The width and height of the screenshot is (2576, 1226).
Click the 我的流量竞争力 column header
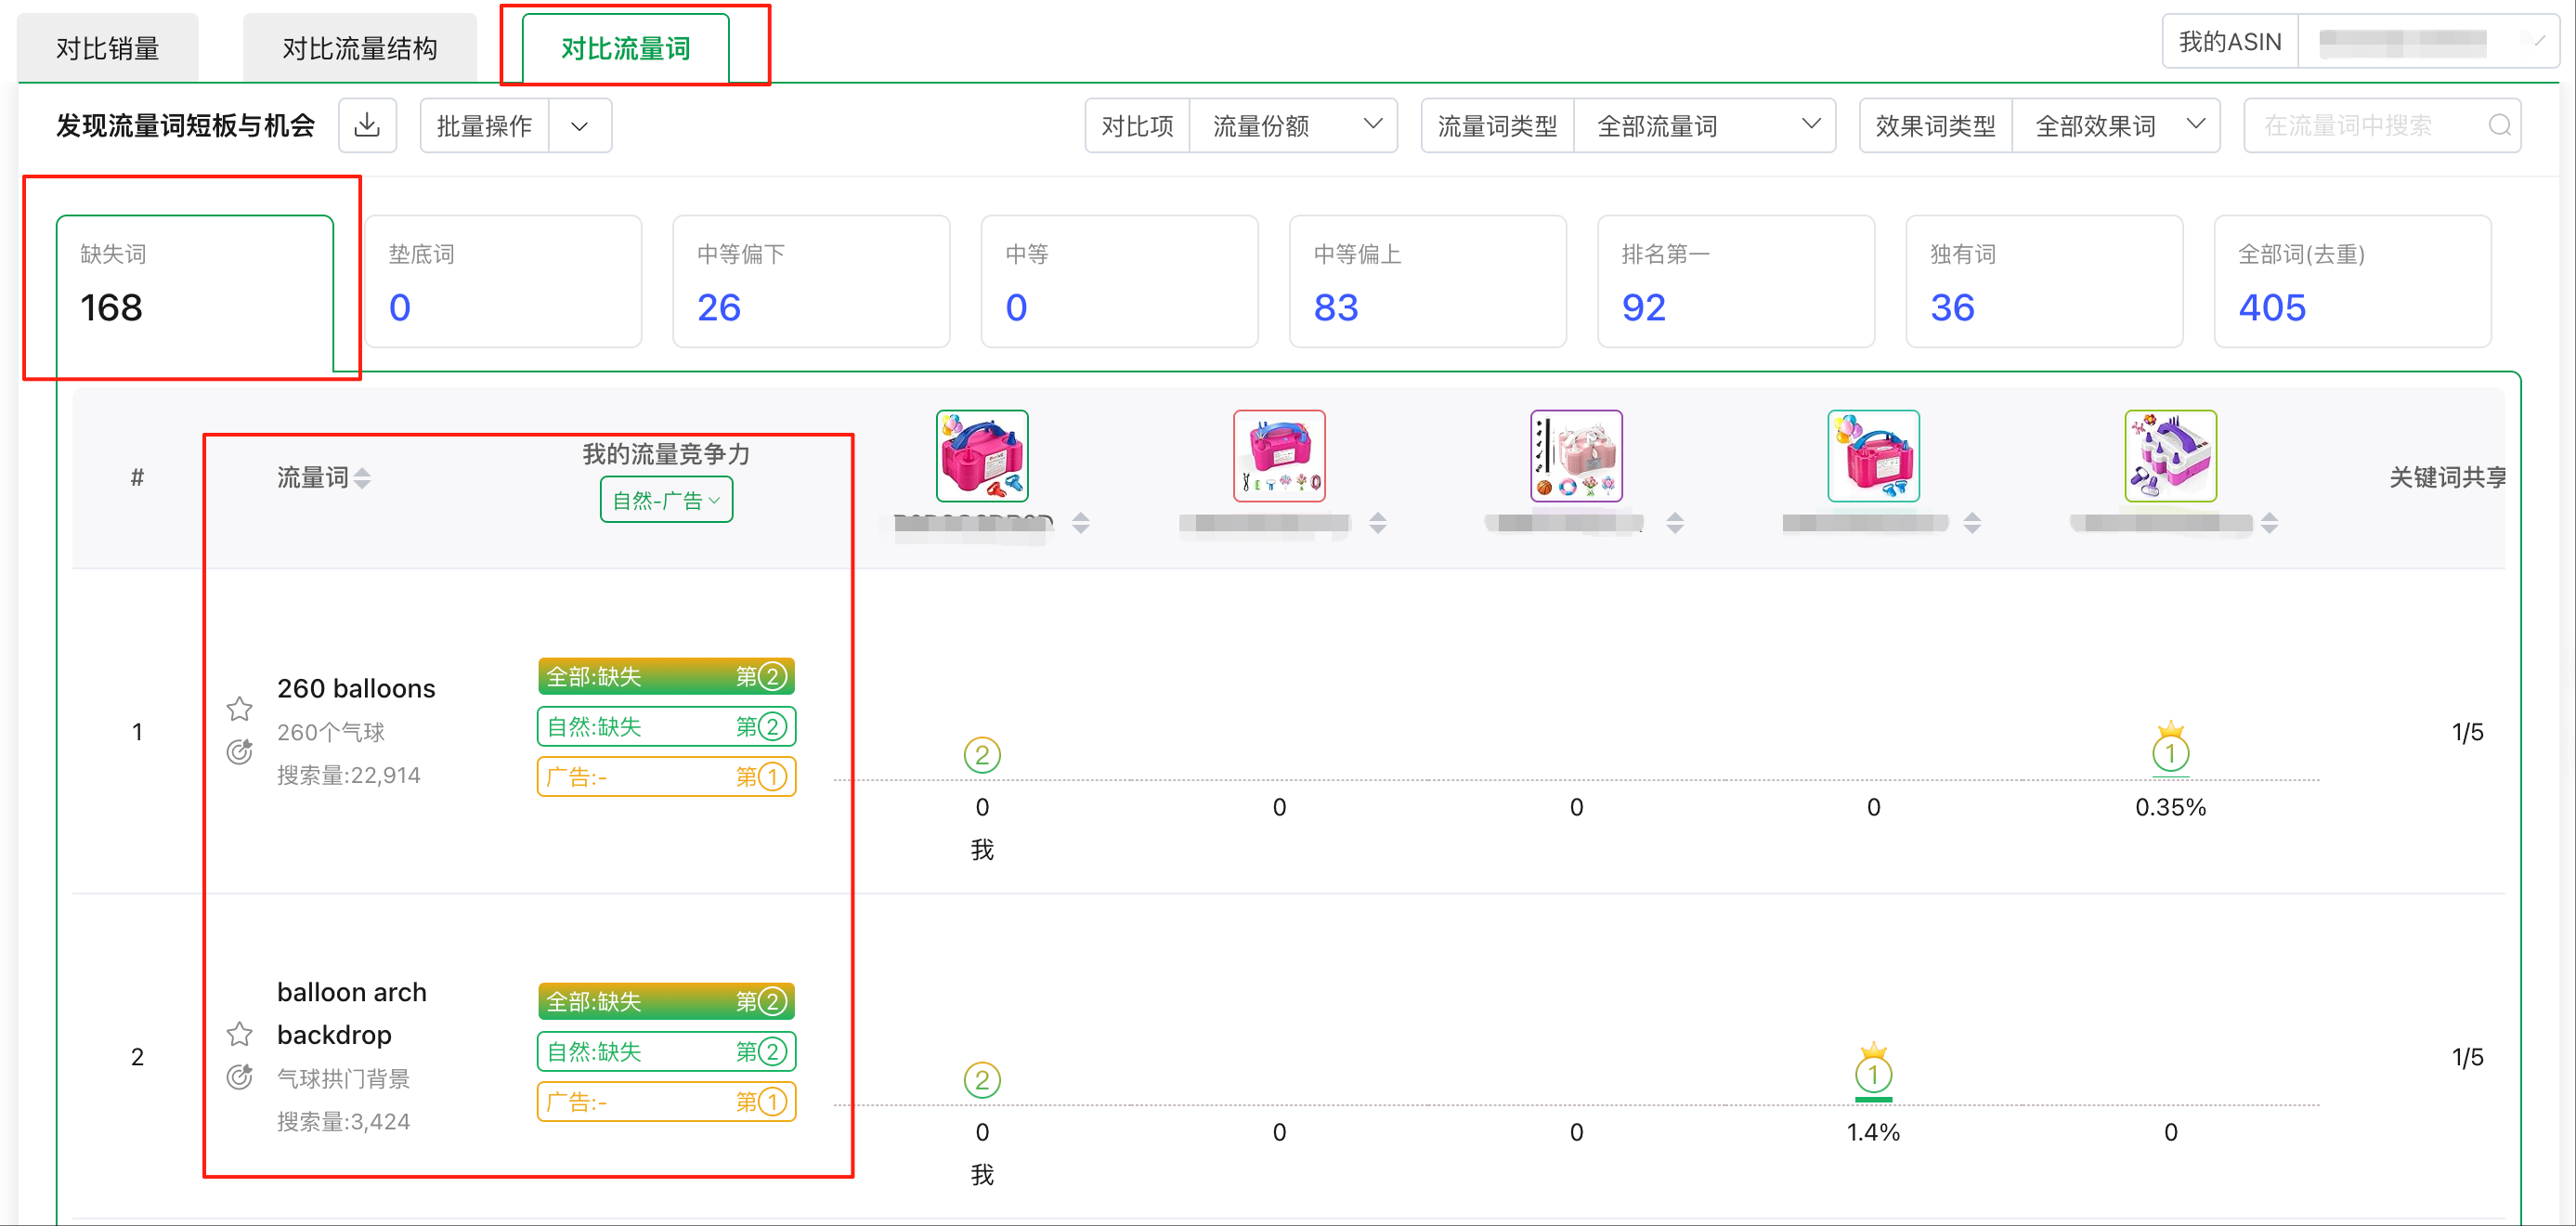coord(666,454)
